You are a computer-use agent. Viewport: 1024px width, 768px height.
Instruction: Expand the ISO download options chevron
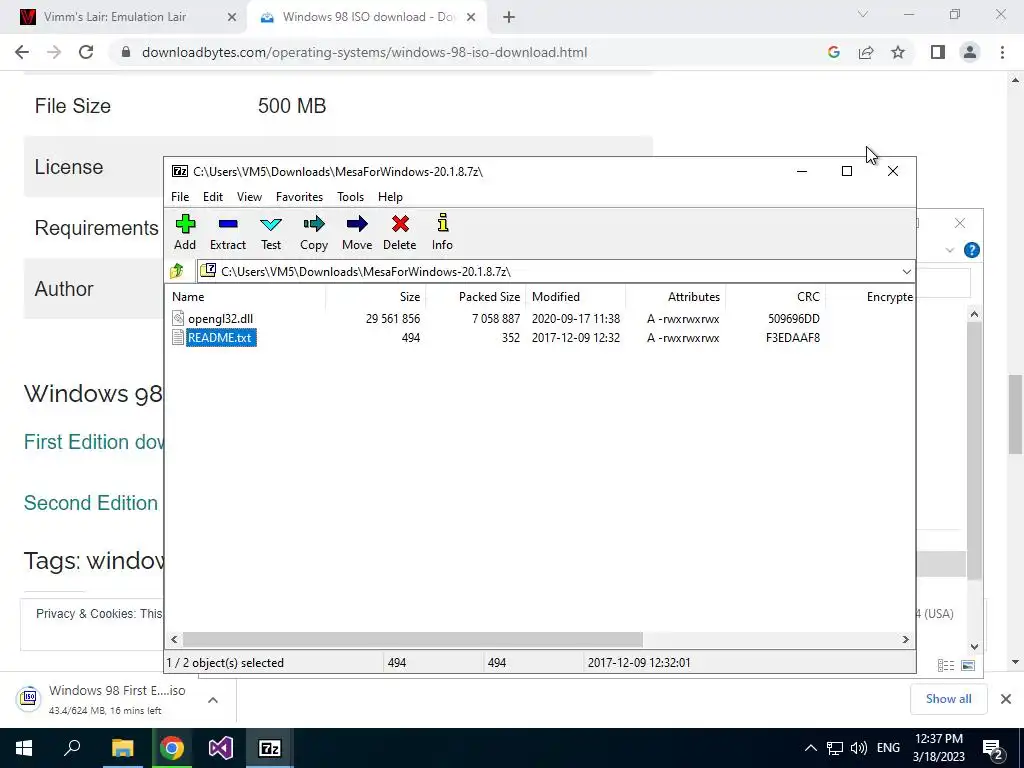[213, 699]
